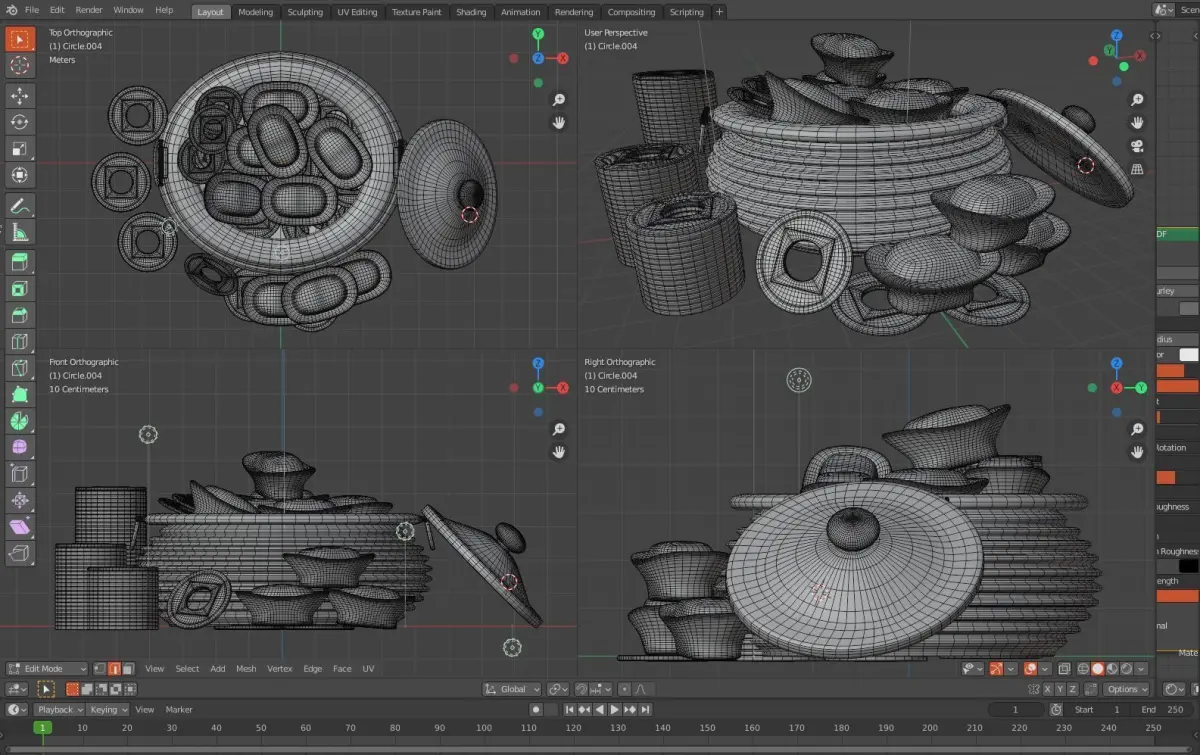Screen dimensions: 1200x755
Task: Enable rendered viewport shading
Action: 1127,668
